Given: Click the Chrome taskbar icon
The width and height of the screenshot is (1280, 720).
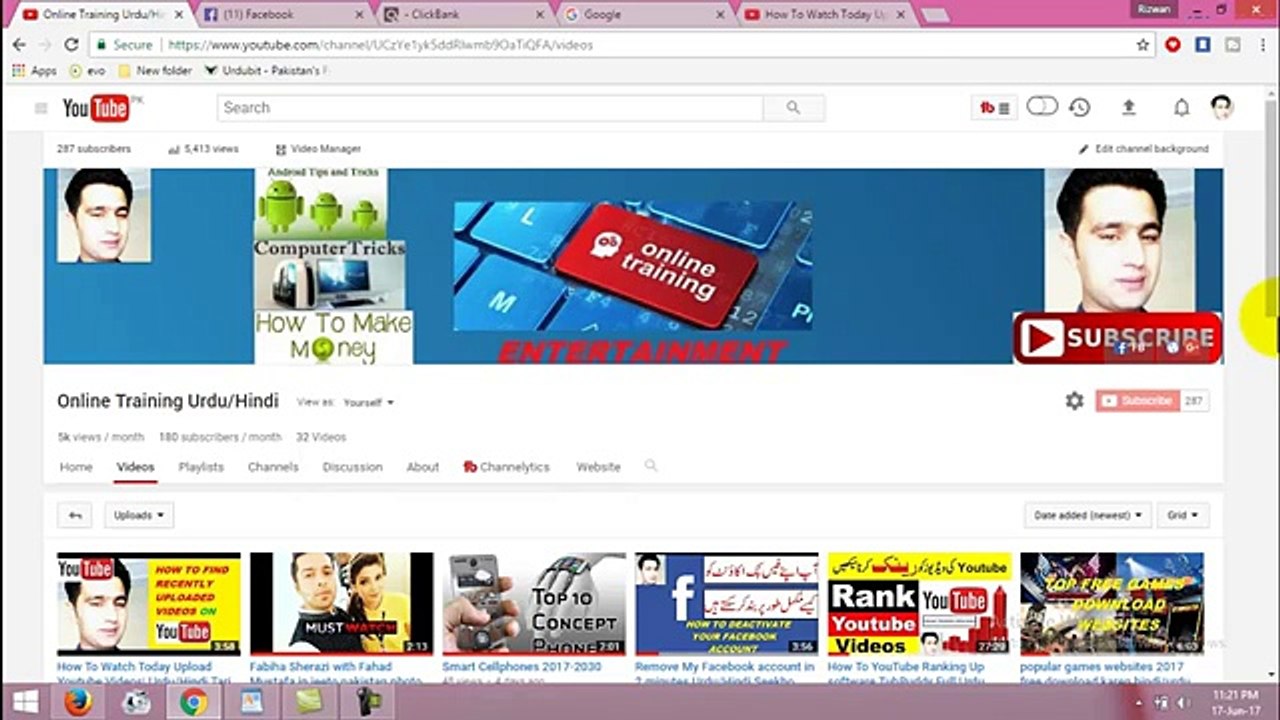Looking at the screenshot, I should [x=194, y=703].
